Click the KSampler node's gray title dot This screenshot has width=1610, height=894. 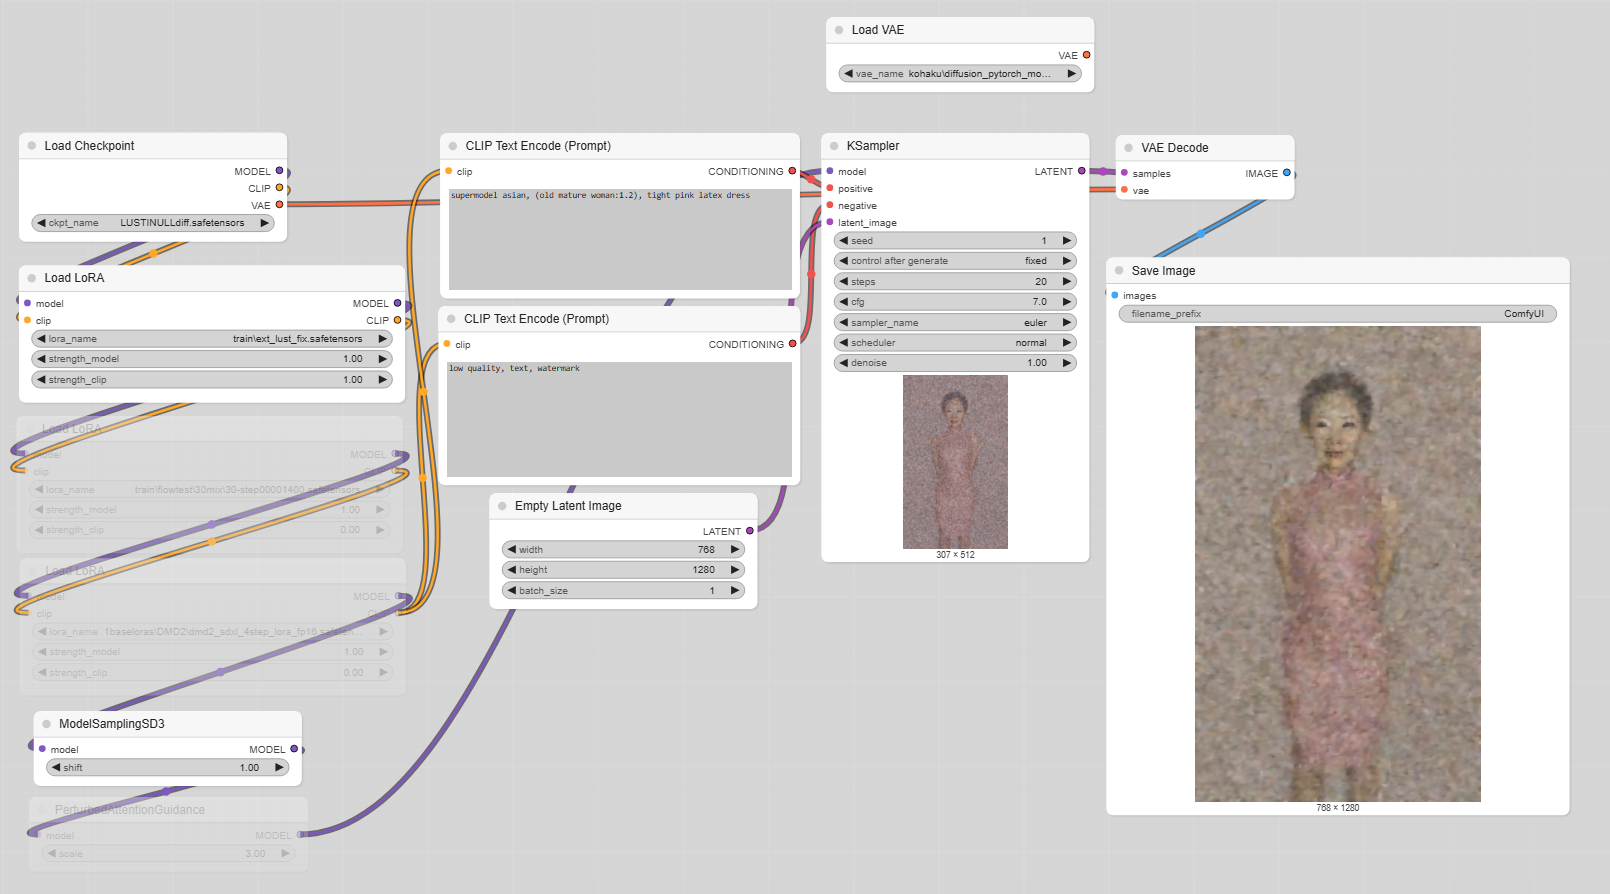[834, 146]
